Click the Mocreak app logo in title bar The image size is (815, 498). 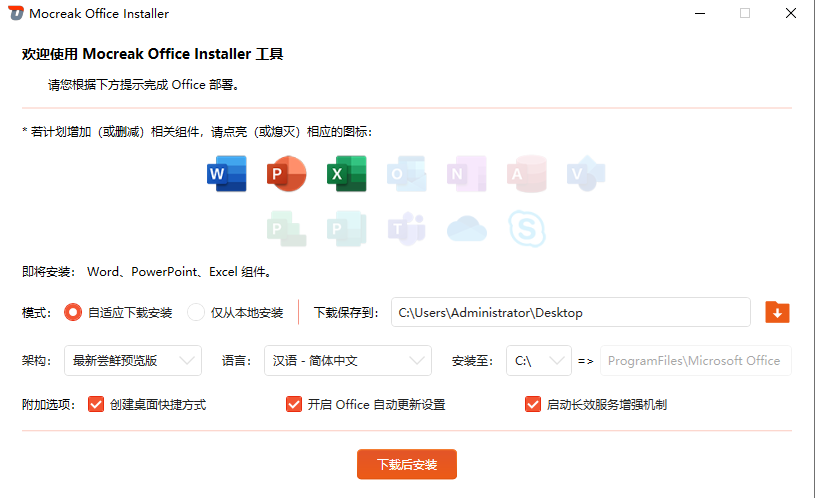16,13
